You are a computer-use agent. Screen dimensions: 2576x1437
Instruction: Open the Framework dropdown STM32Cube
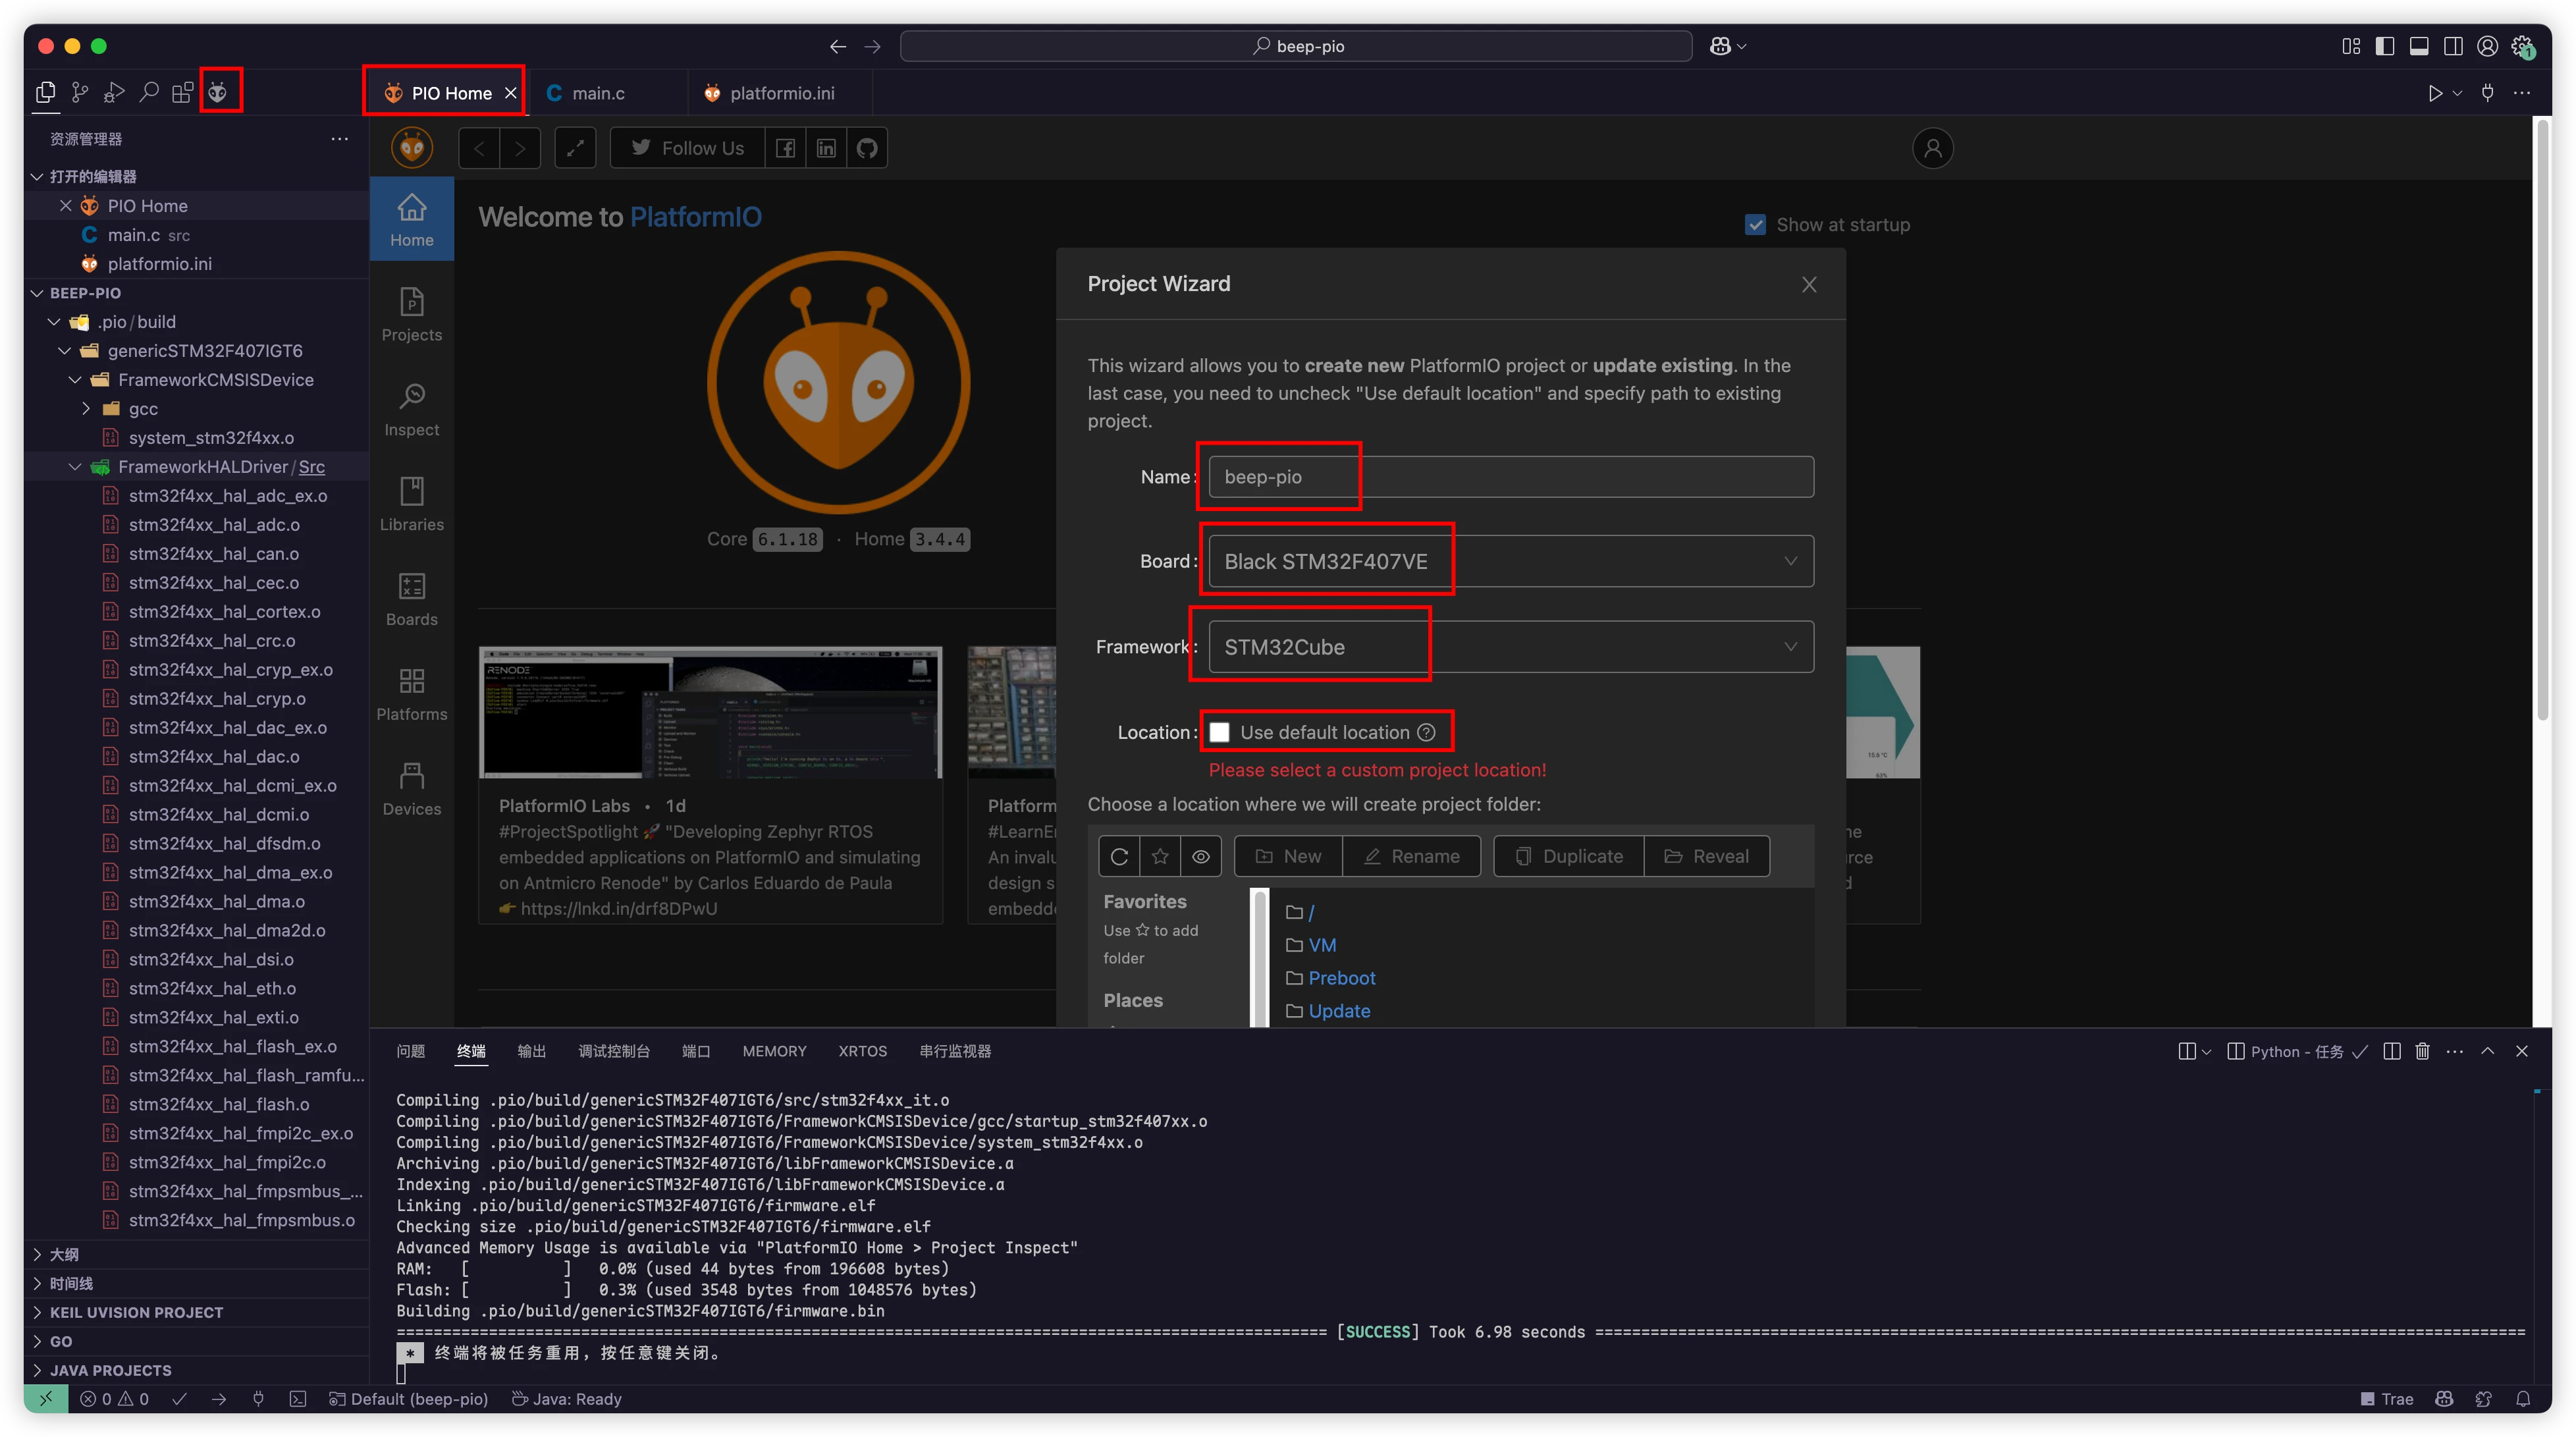[x=1510, y=647]
